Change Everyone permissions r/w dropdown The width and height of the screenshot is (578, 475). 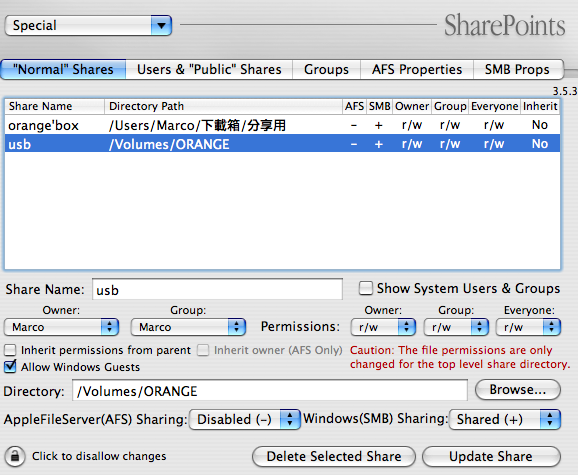(528, 327)
